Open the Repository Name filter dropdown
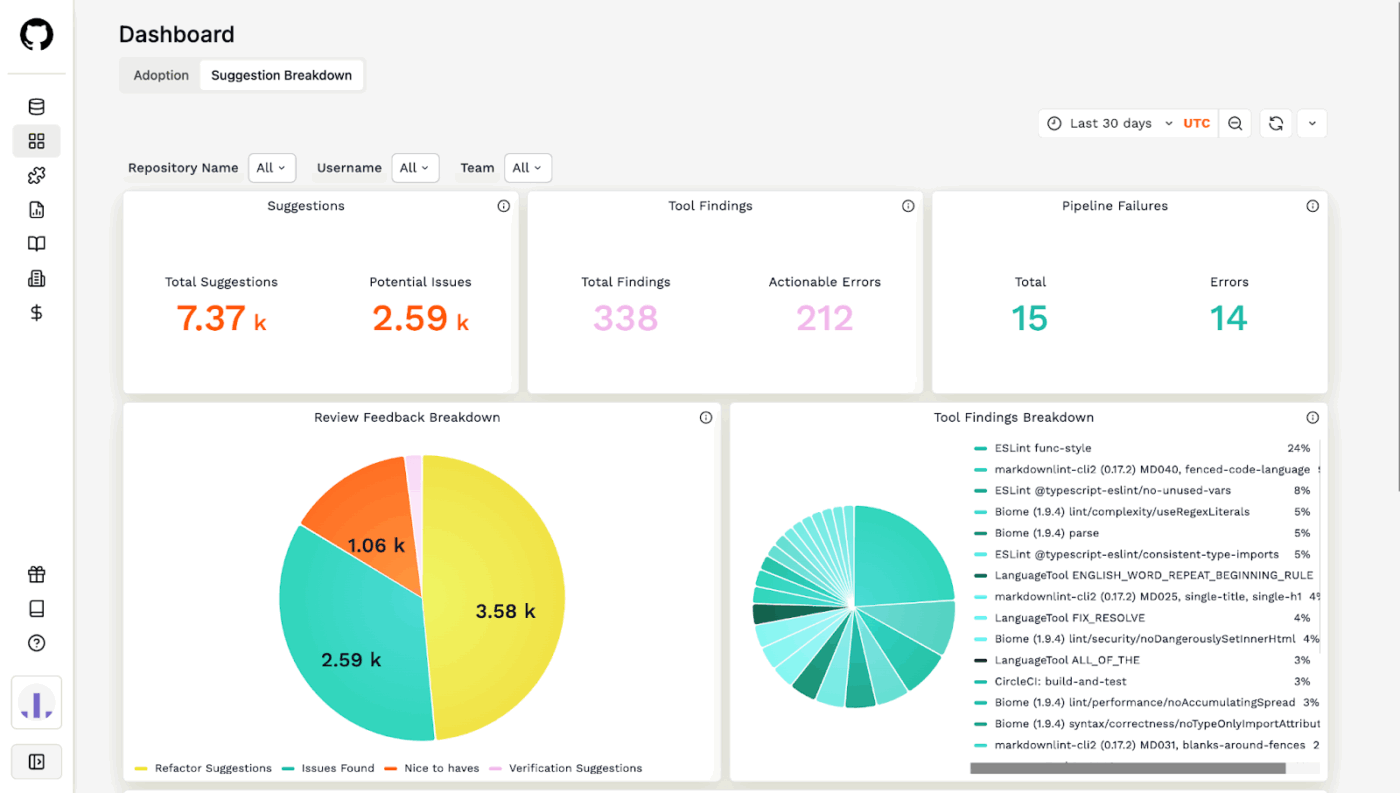Viewport: 1400px width, 793px height. [x=271, y=168]
